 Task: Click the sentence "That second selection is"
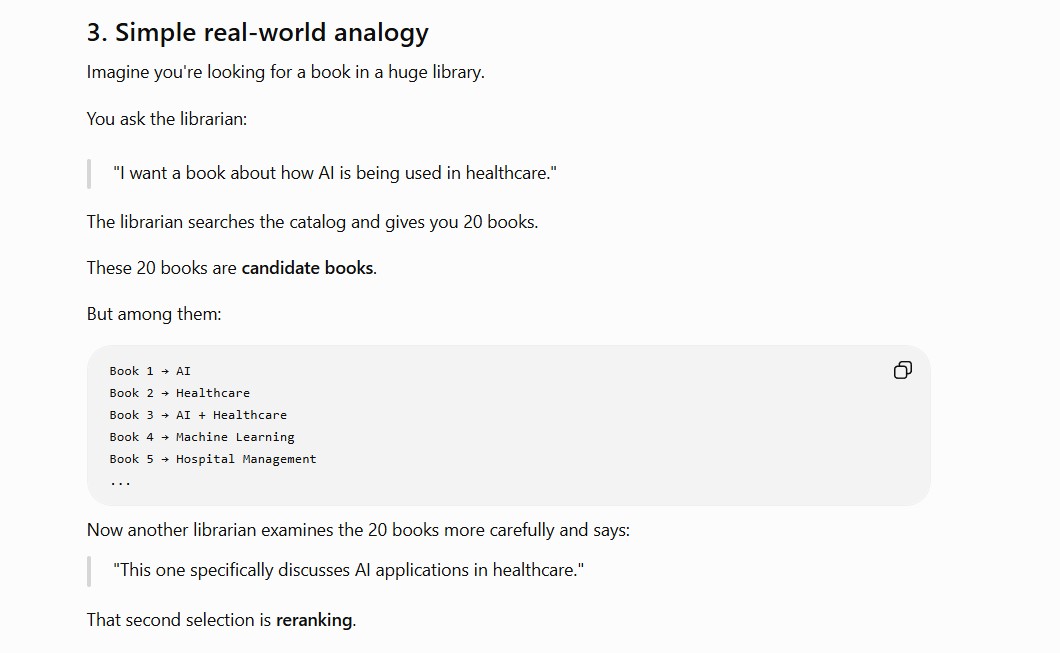(221, 620)
